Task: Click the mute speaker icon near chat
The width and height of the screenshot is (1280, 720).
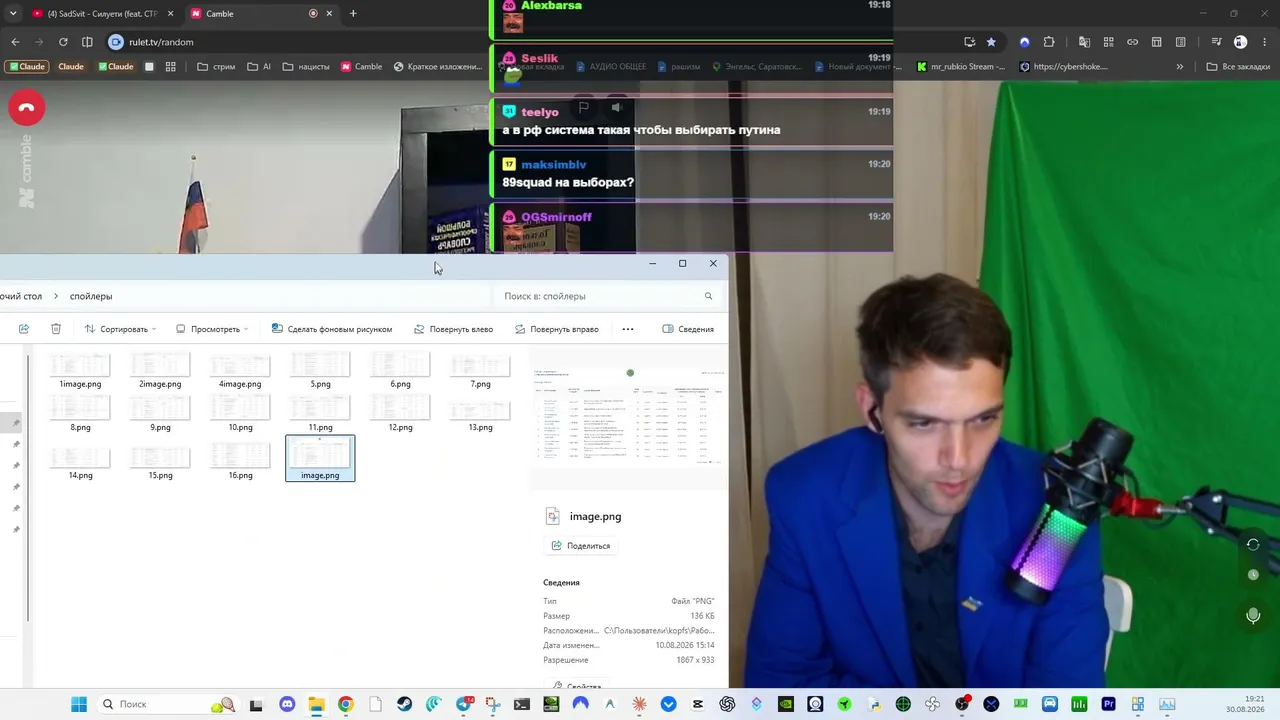Action: click(616, 108)
